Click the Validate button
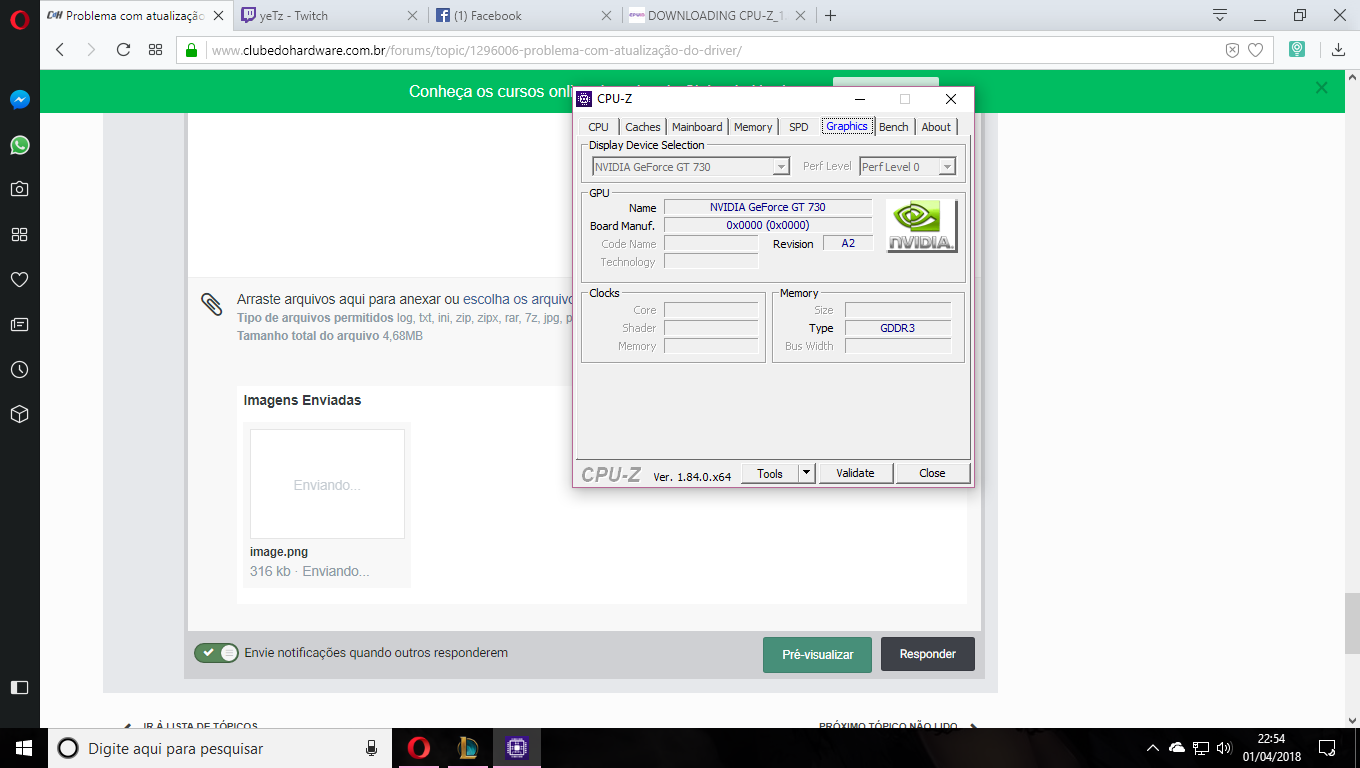Viewport: 1360px width, 768px height. (x=856, y=473)
